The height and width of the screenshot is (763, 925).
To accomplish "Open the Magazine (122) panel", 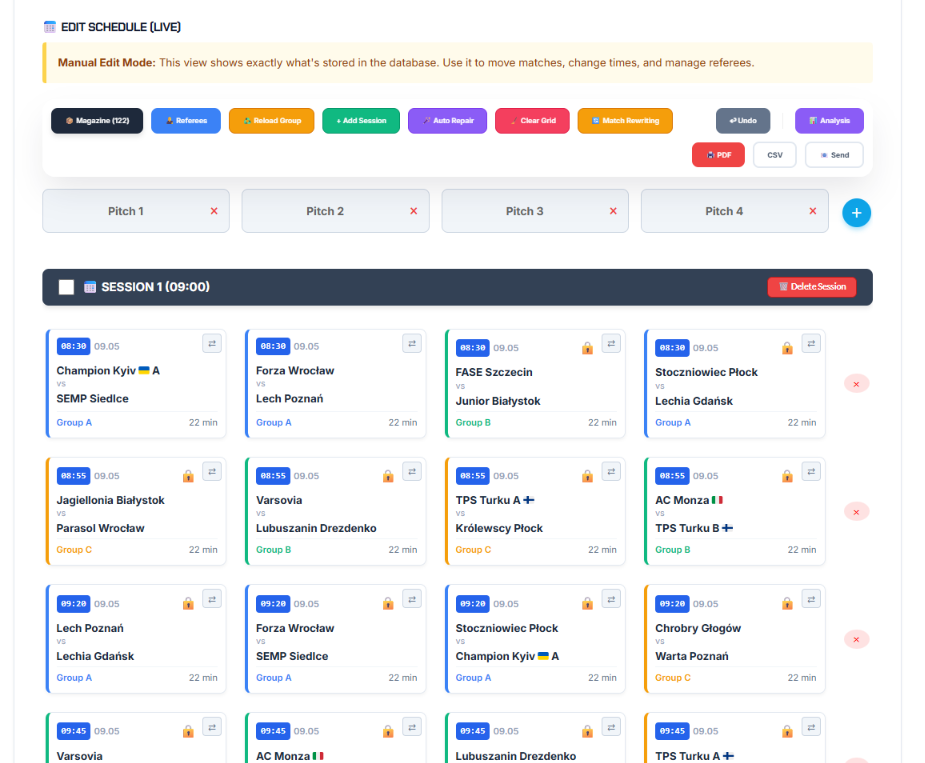I will click(x=97, y=120).
